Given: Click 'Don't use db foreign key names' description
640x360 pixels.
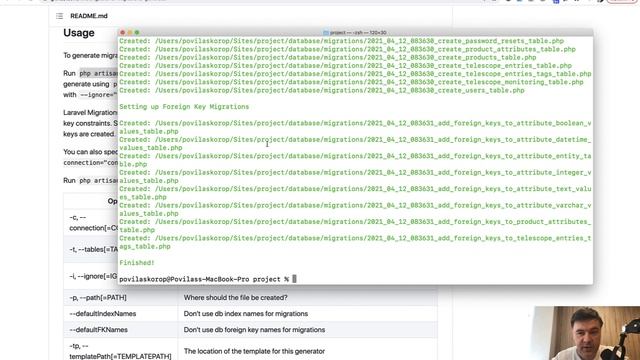Looking at the screenshot, I should pyautogui.click(x=307, y=329).
